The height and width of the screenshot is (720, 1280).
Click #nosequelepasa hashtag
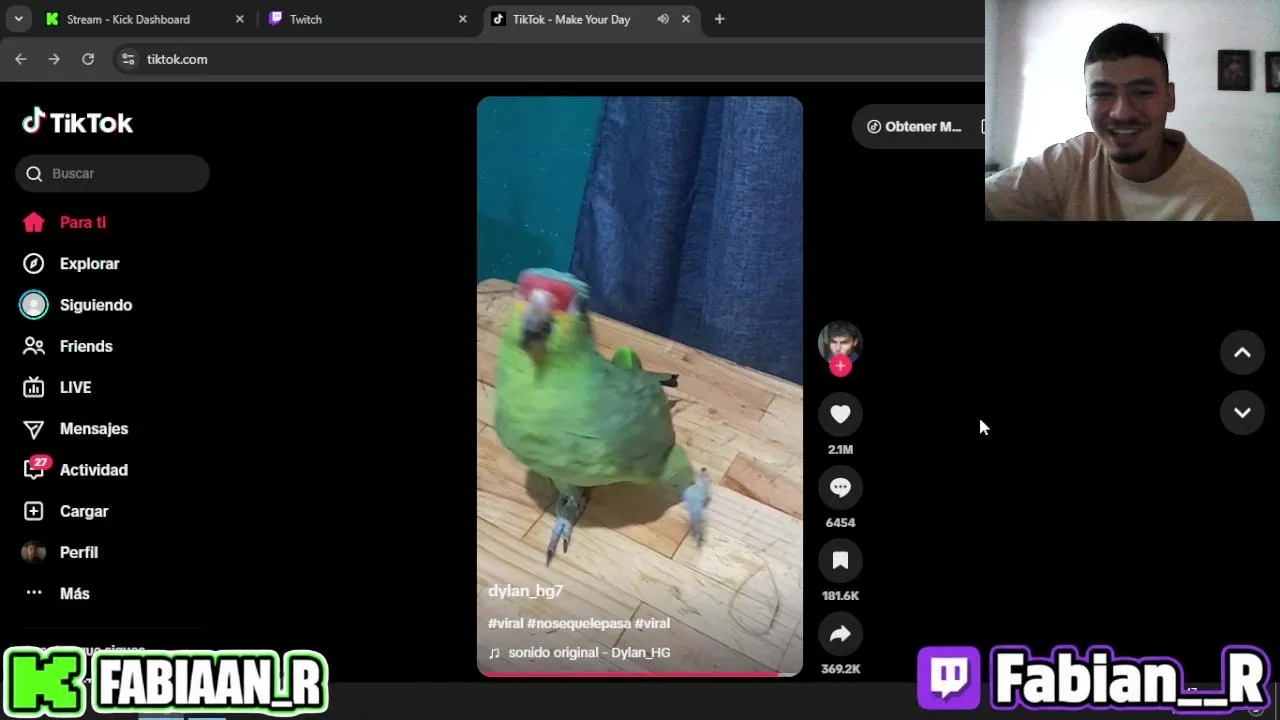[x=579, y=623]
